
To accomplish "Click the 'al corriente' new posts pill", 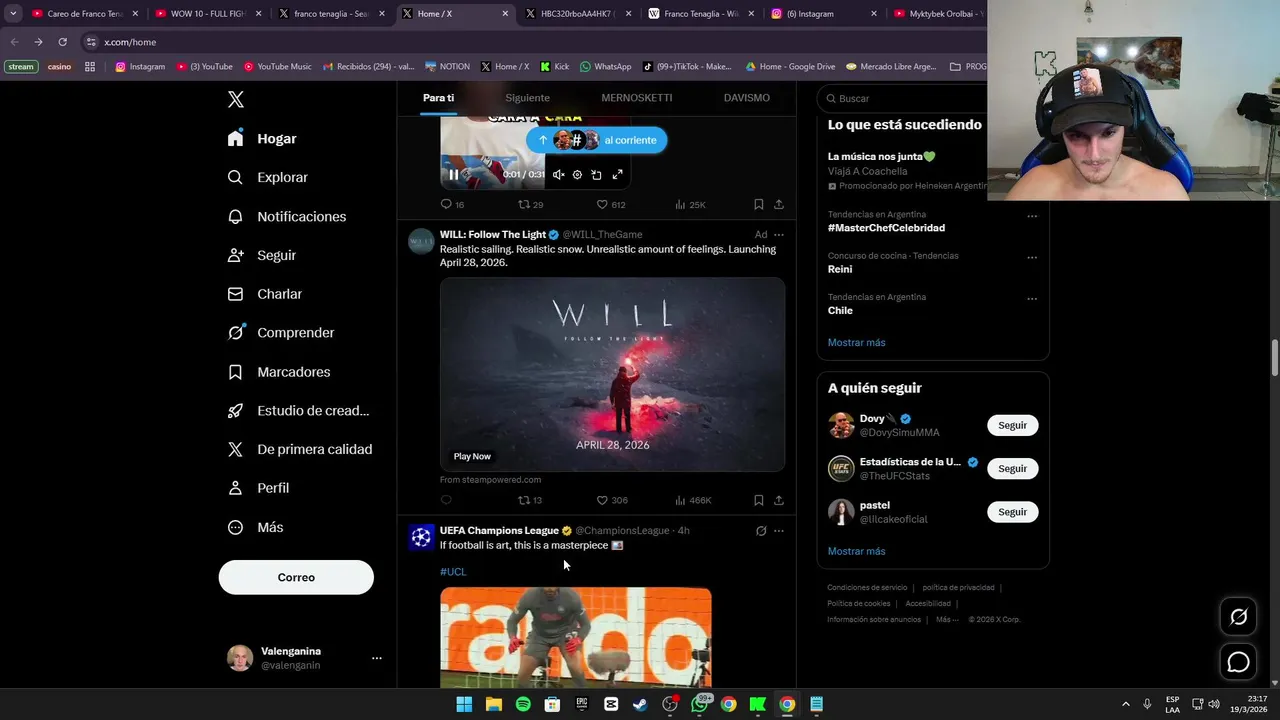I will point(597,140).
